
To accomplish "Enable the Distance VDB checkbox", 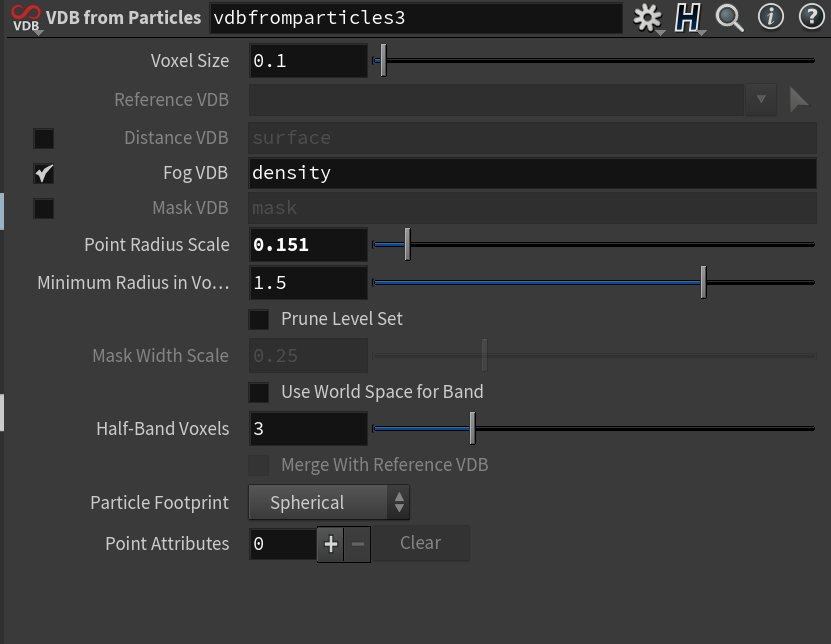I will tap(43, 138).
